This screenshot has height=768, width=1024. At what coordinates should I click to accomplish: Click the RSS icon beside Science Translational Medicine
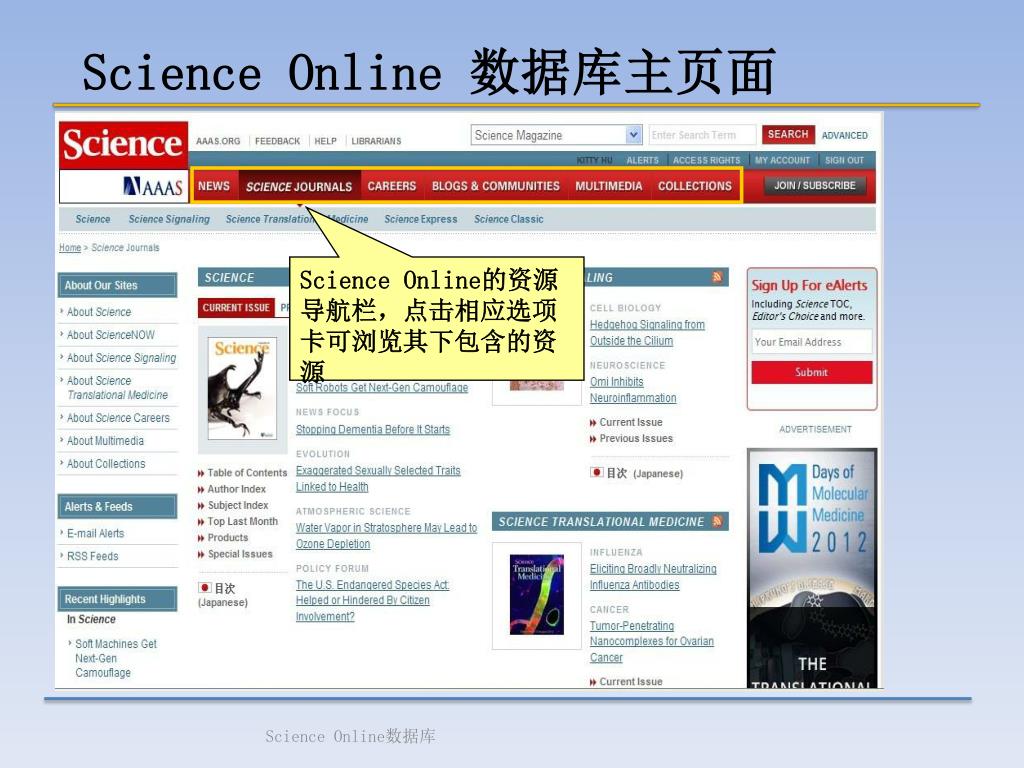point(718,521)
